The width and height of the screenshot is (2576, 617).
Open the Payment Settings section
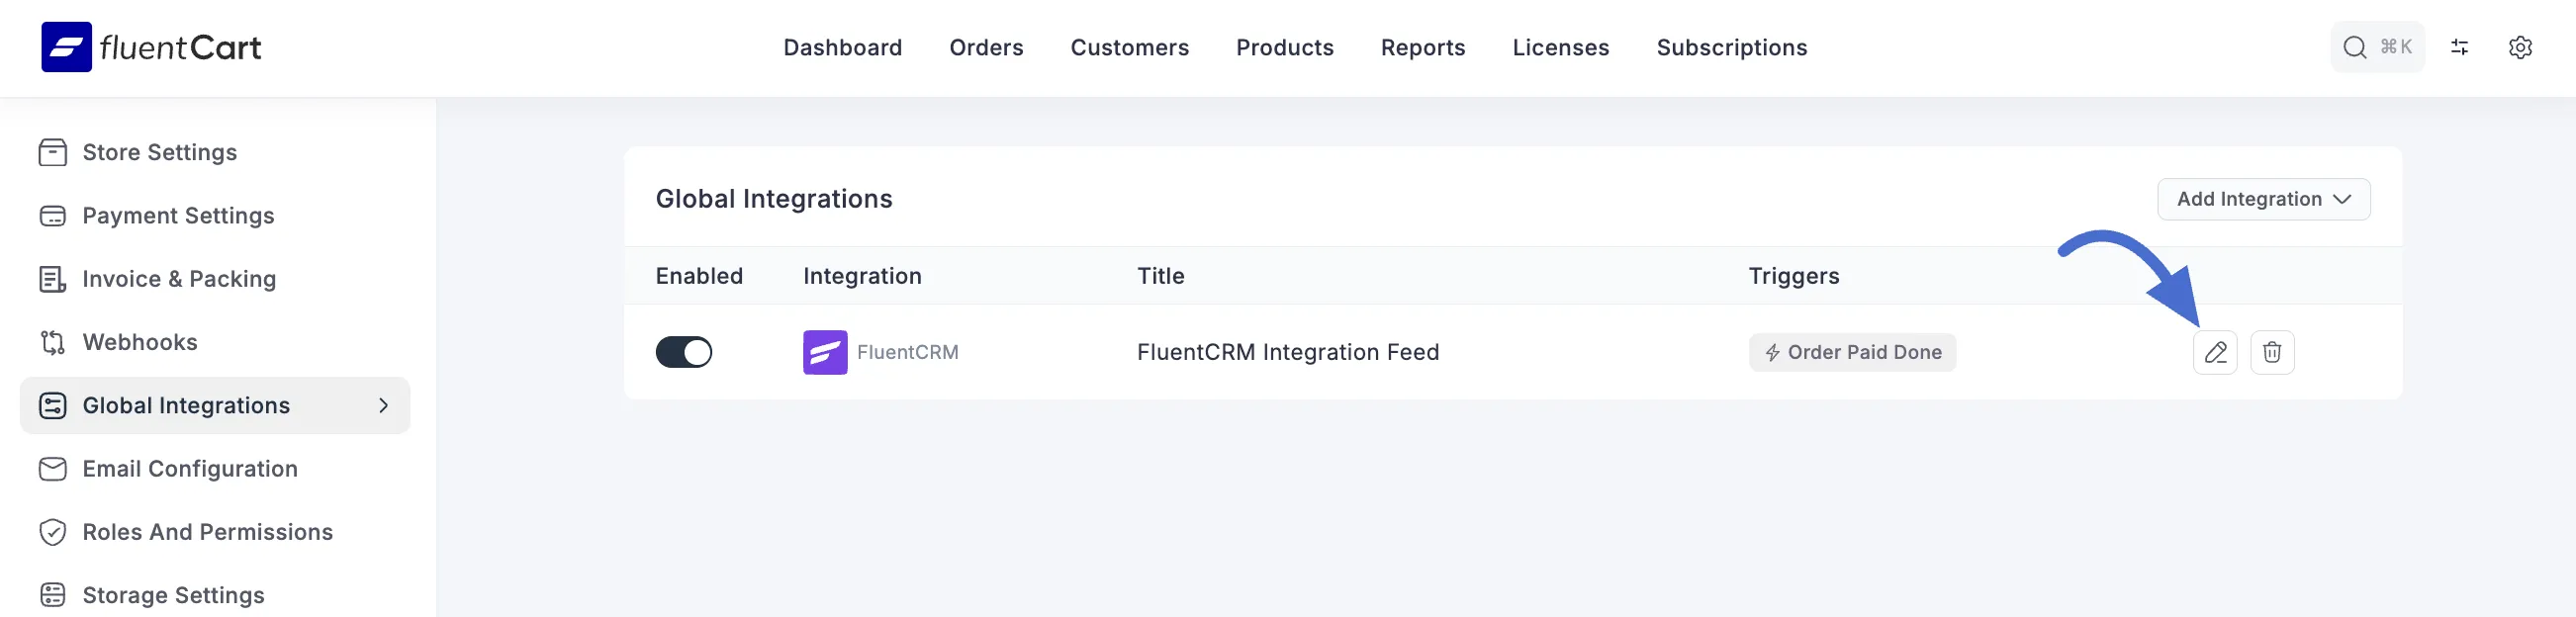pyautogui.click(x=178, y=215)
